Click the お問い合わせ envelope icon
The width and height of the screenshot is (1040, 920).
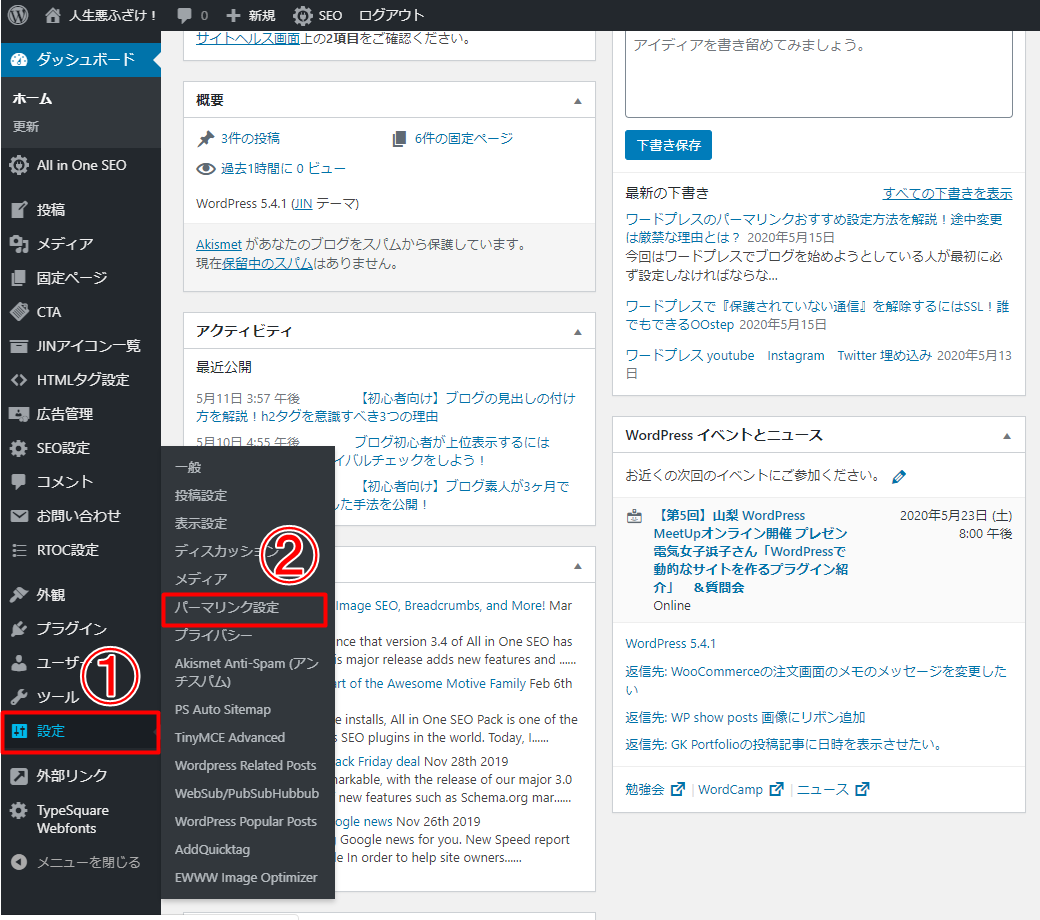click(x=19, y=516)
